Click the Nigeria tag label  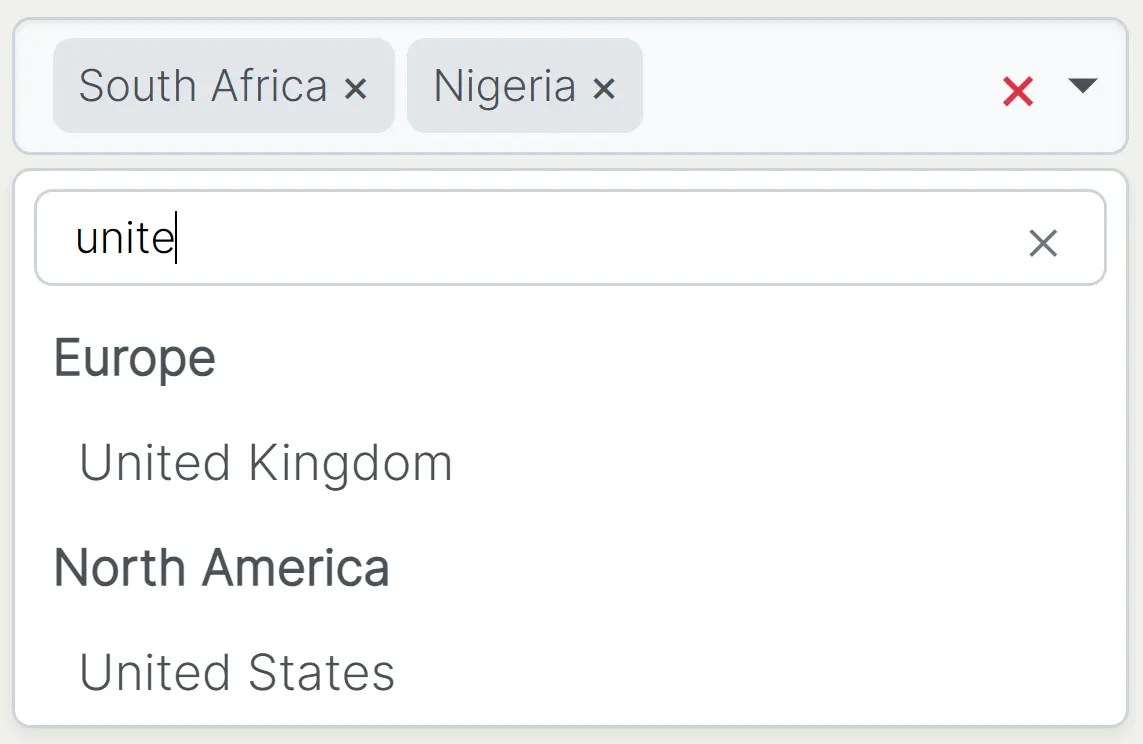[504, 86]
